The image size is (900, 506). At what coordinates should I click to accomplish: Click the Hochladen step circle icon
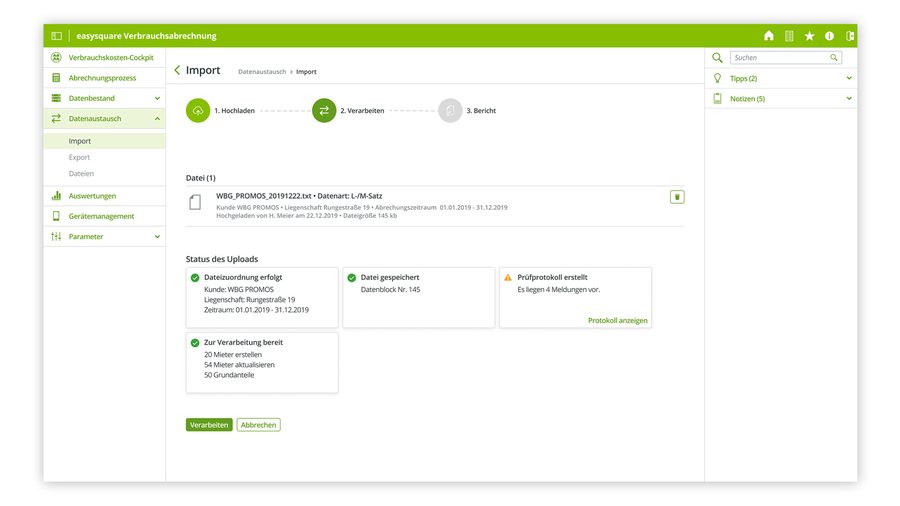pyautogui.click(x=198, y=111)
